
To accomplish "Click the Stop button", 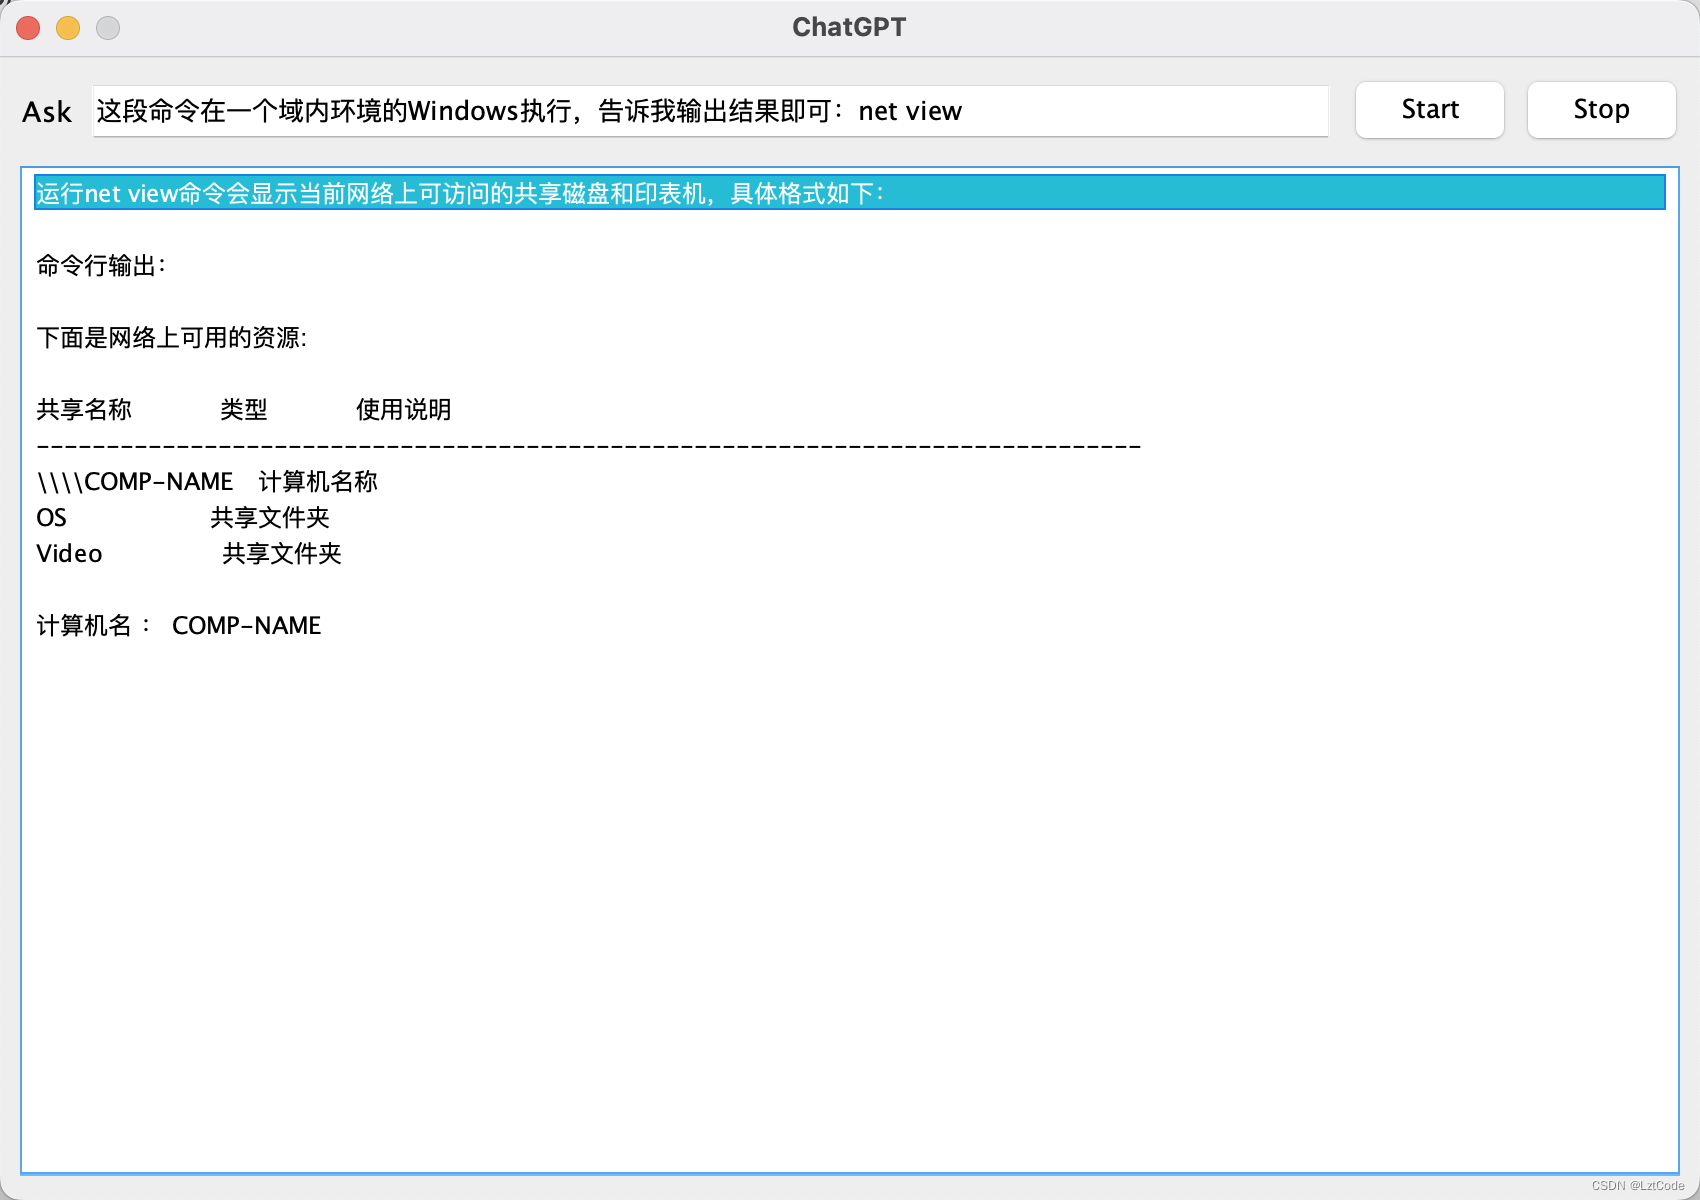I will 1601,110.
